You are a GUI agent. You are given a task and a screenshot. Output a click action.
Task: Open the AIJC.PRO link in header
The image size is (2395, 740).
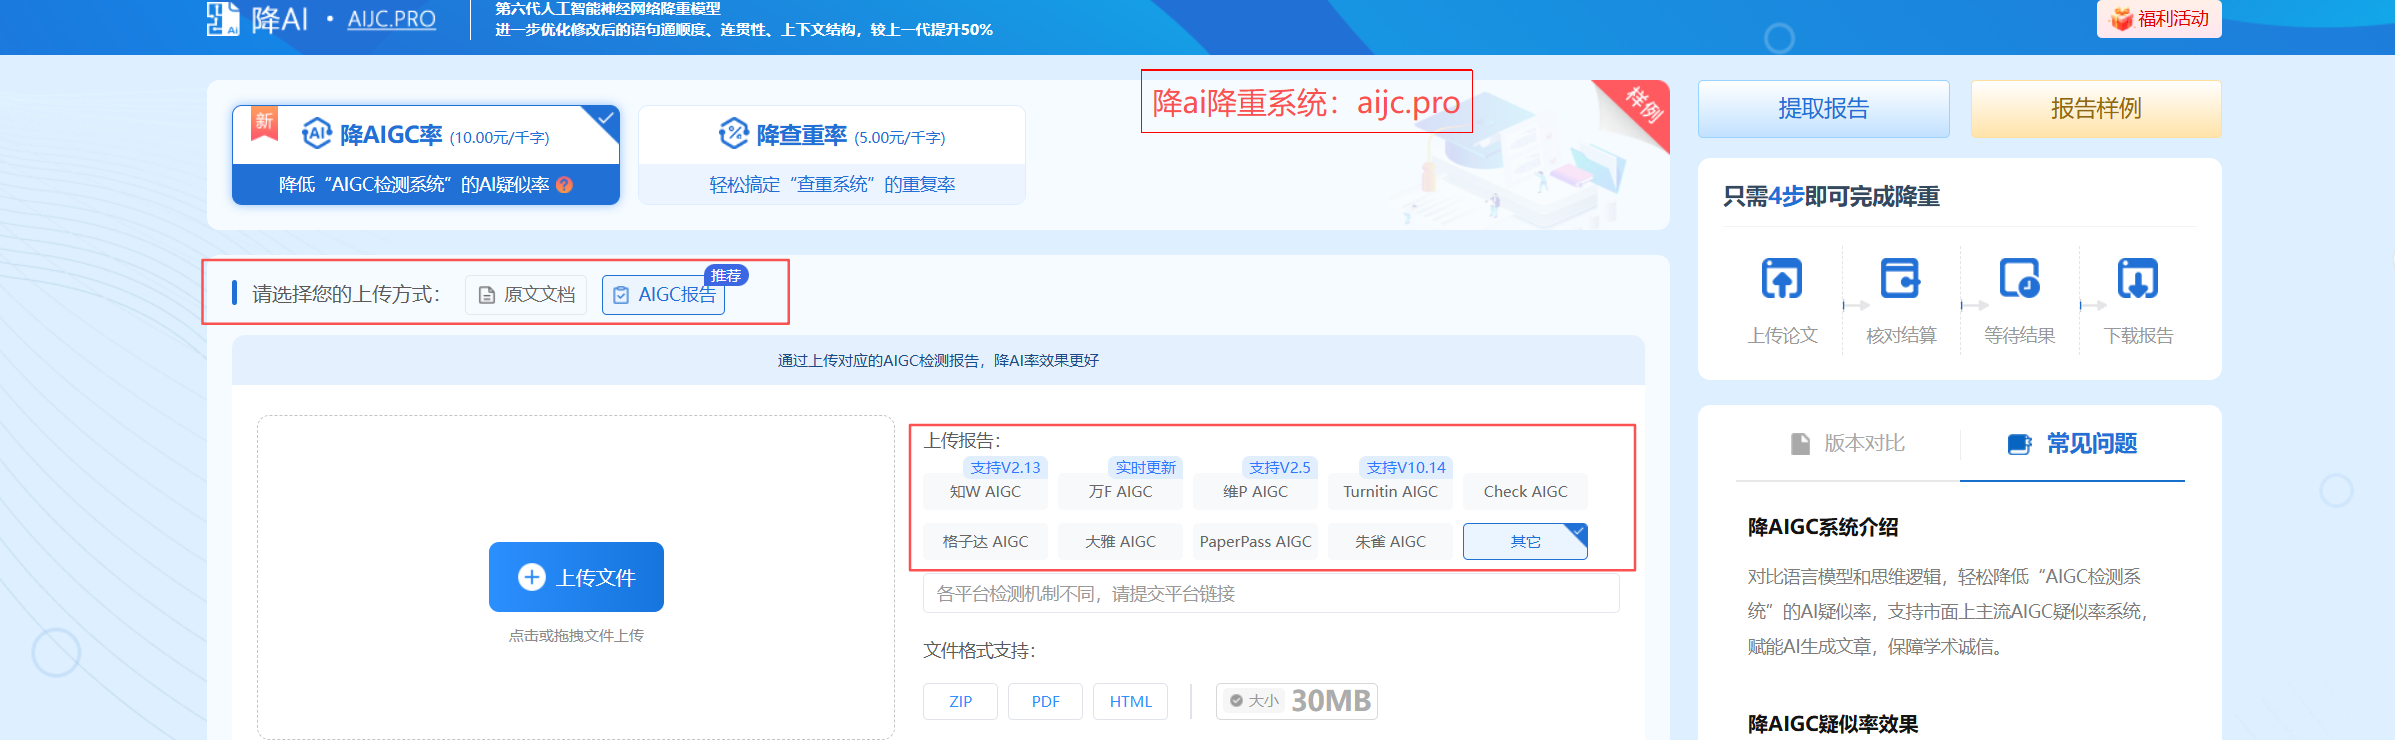[391, 19]
